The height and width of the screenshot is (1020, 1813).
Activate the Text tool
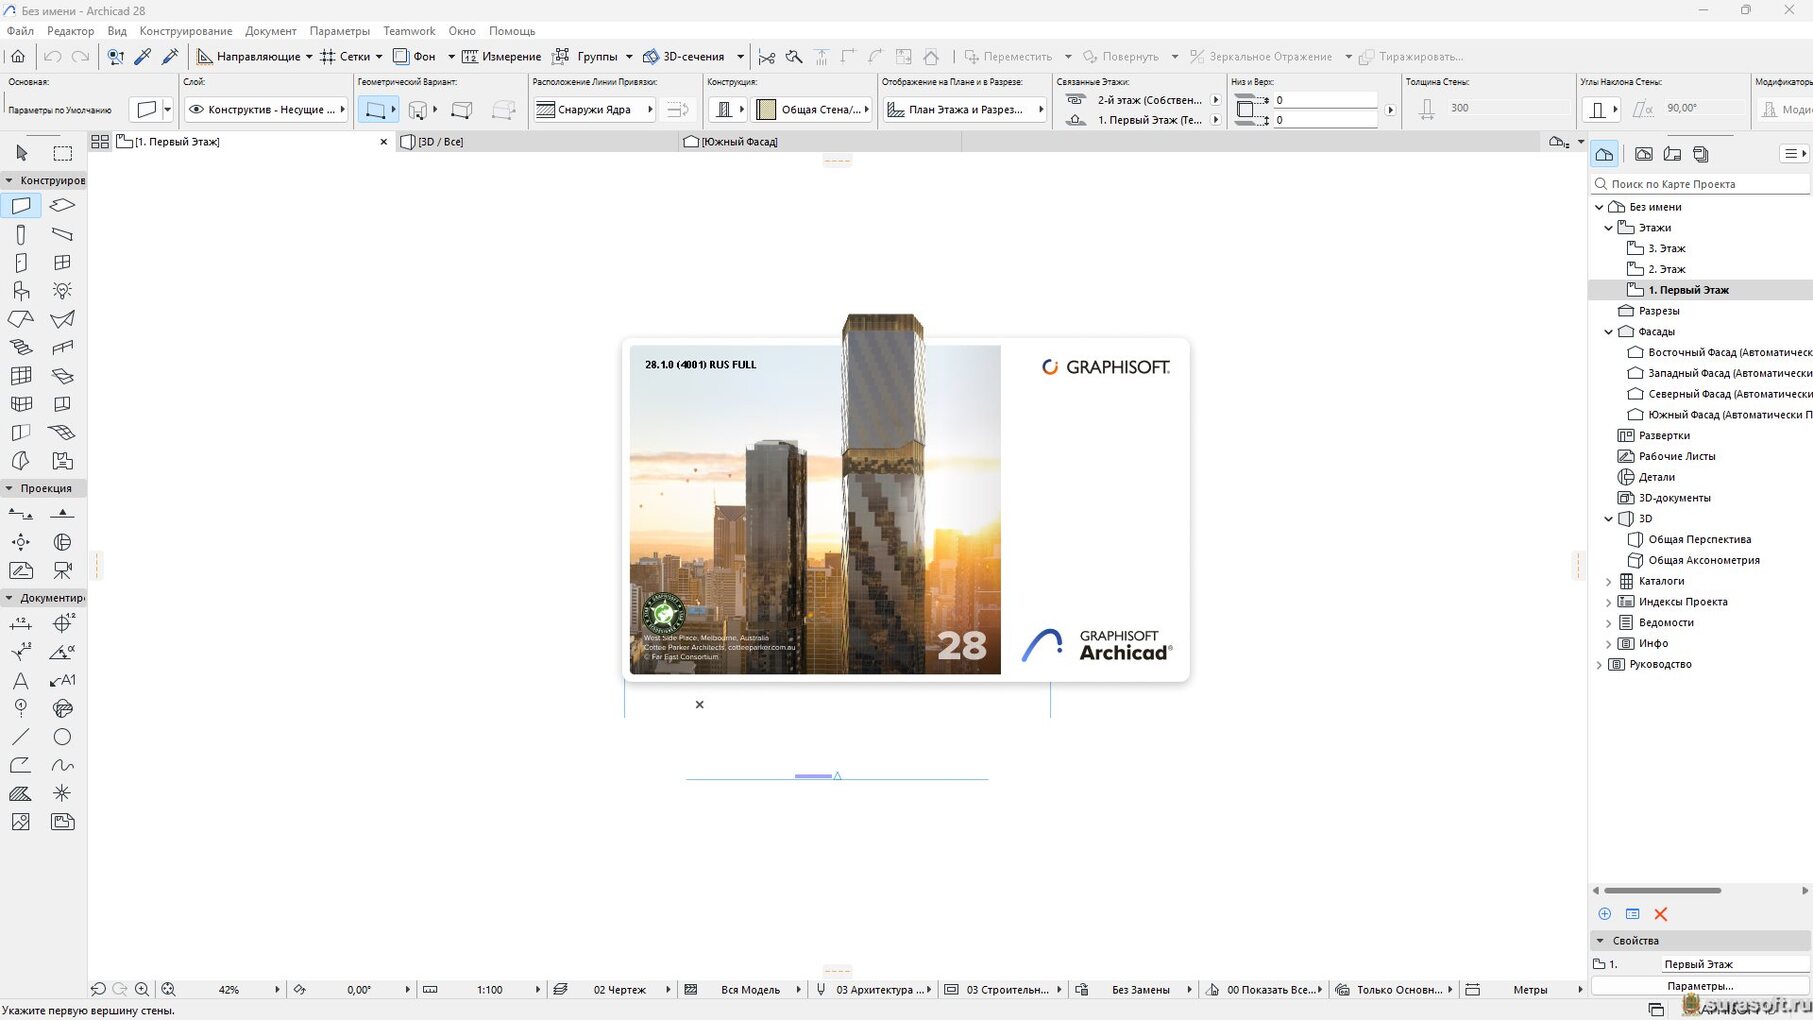pyautogui.click(x=21, y=681)
